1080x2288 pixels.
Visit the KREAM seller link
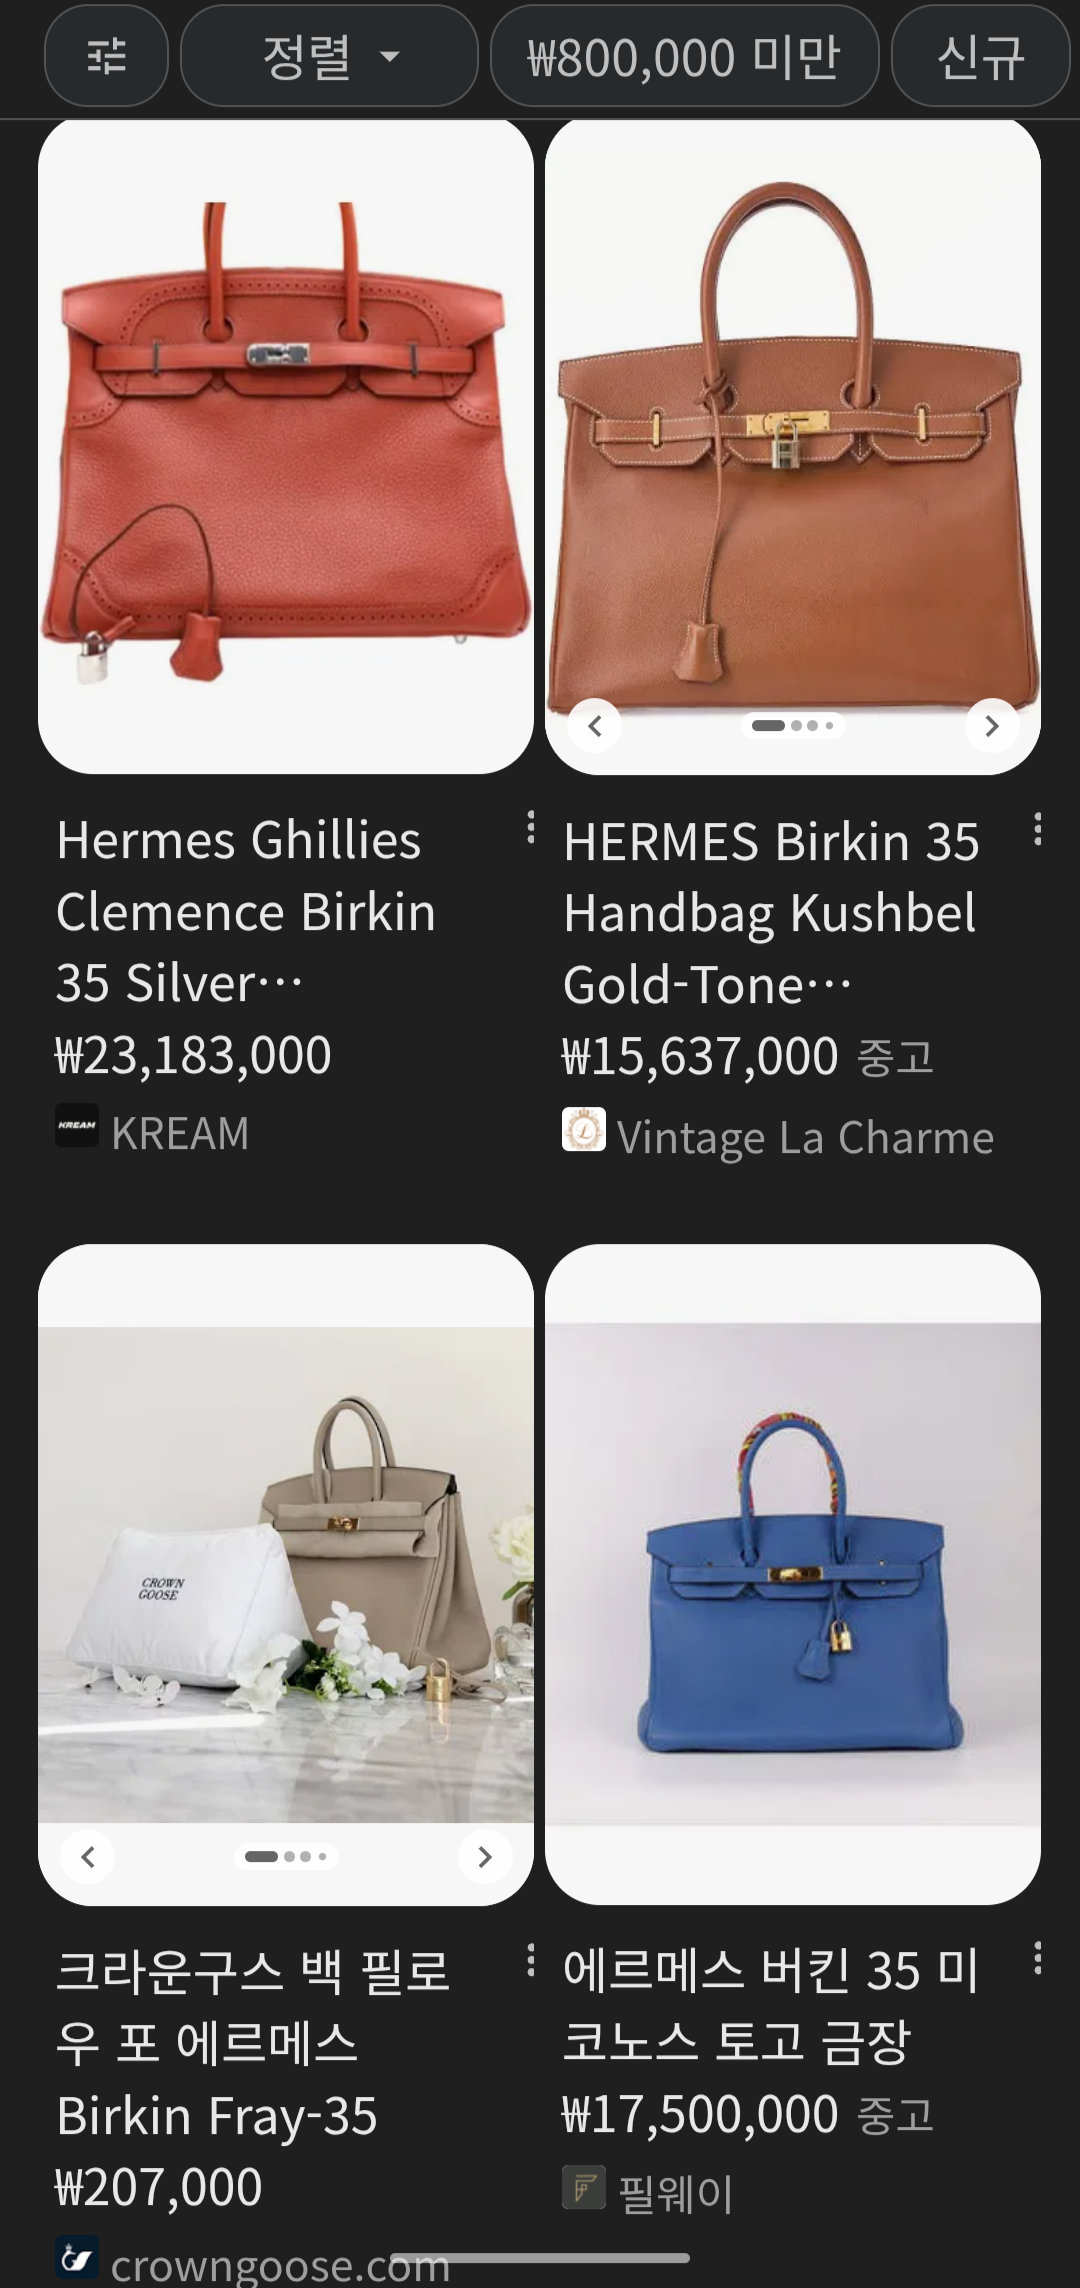pyautogui.click(x=152, y=1133)
